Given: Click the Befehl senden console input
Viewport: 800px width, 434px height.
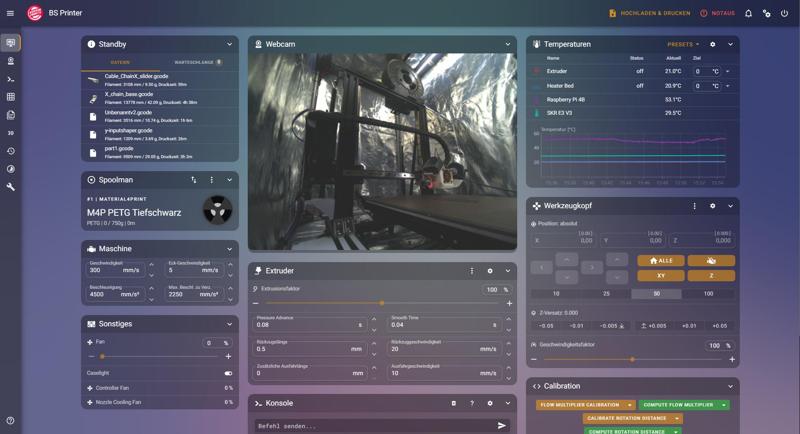Looking at the screenshot, I should point(374,426).
